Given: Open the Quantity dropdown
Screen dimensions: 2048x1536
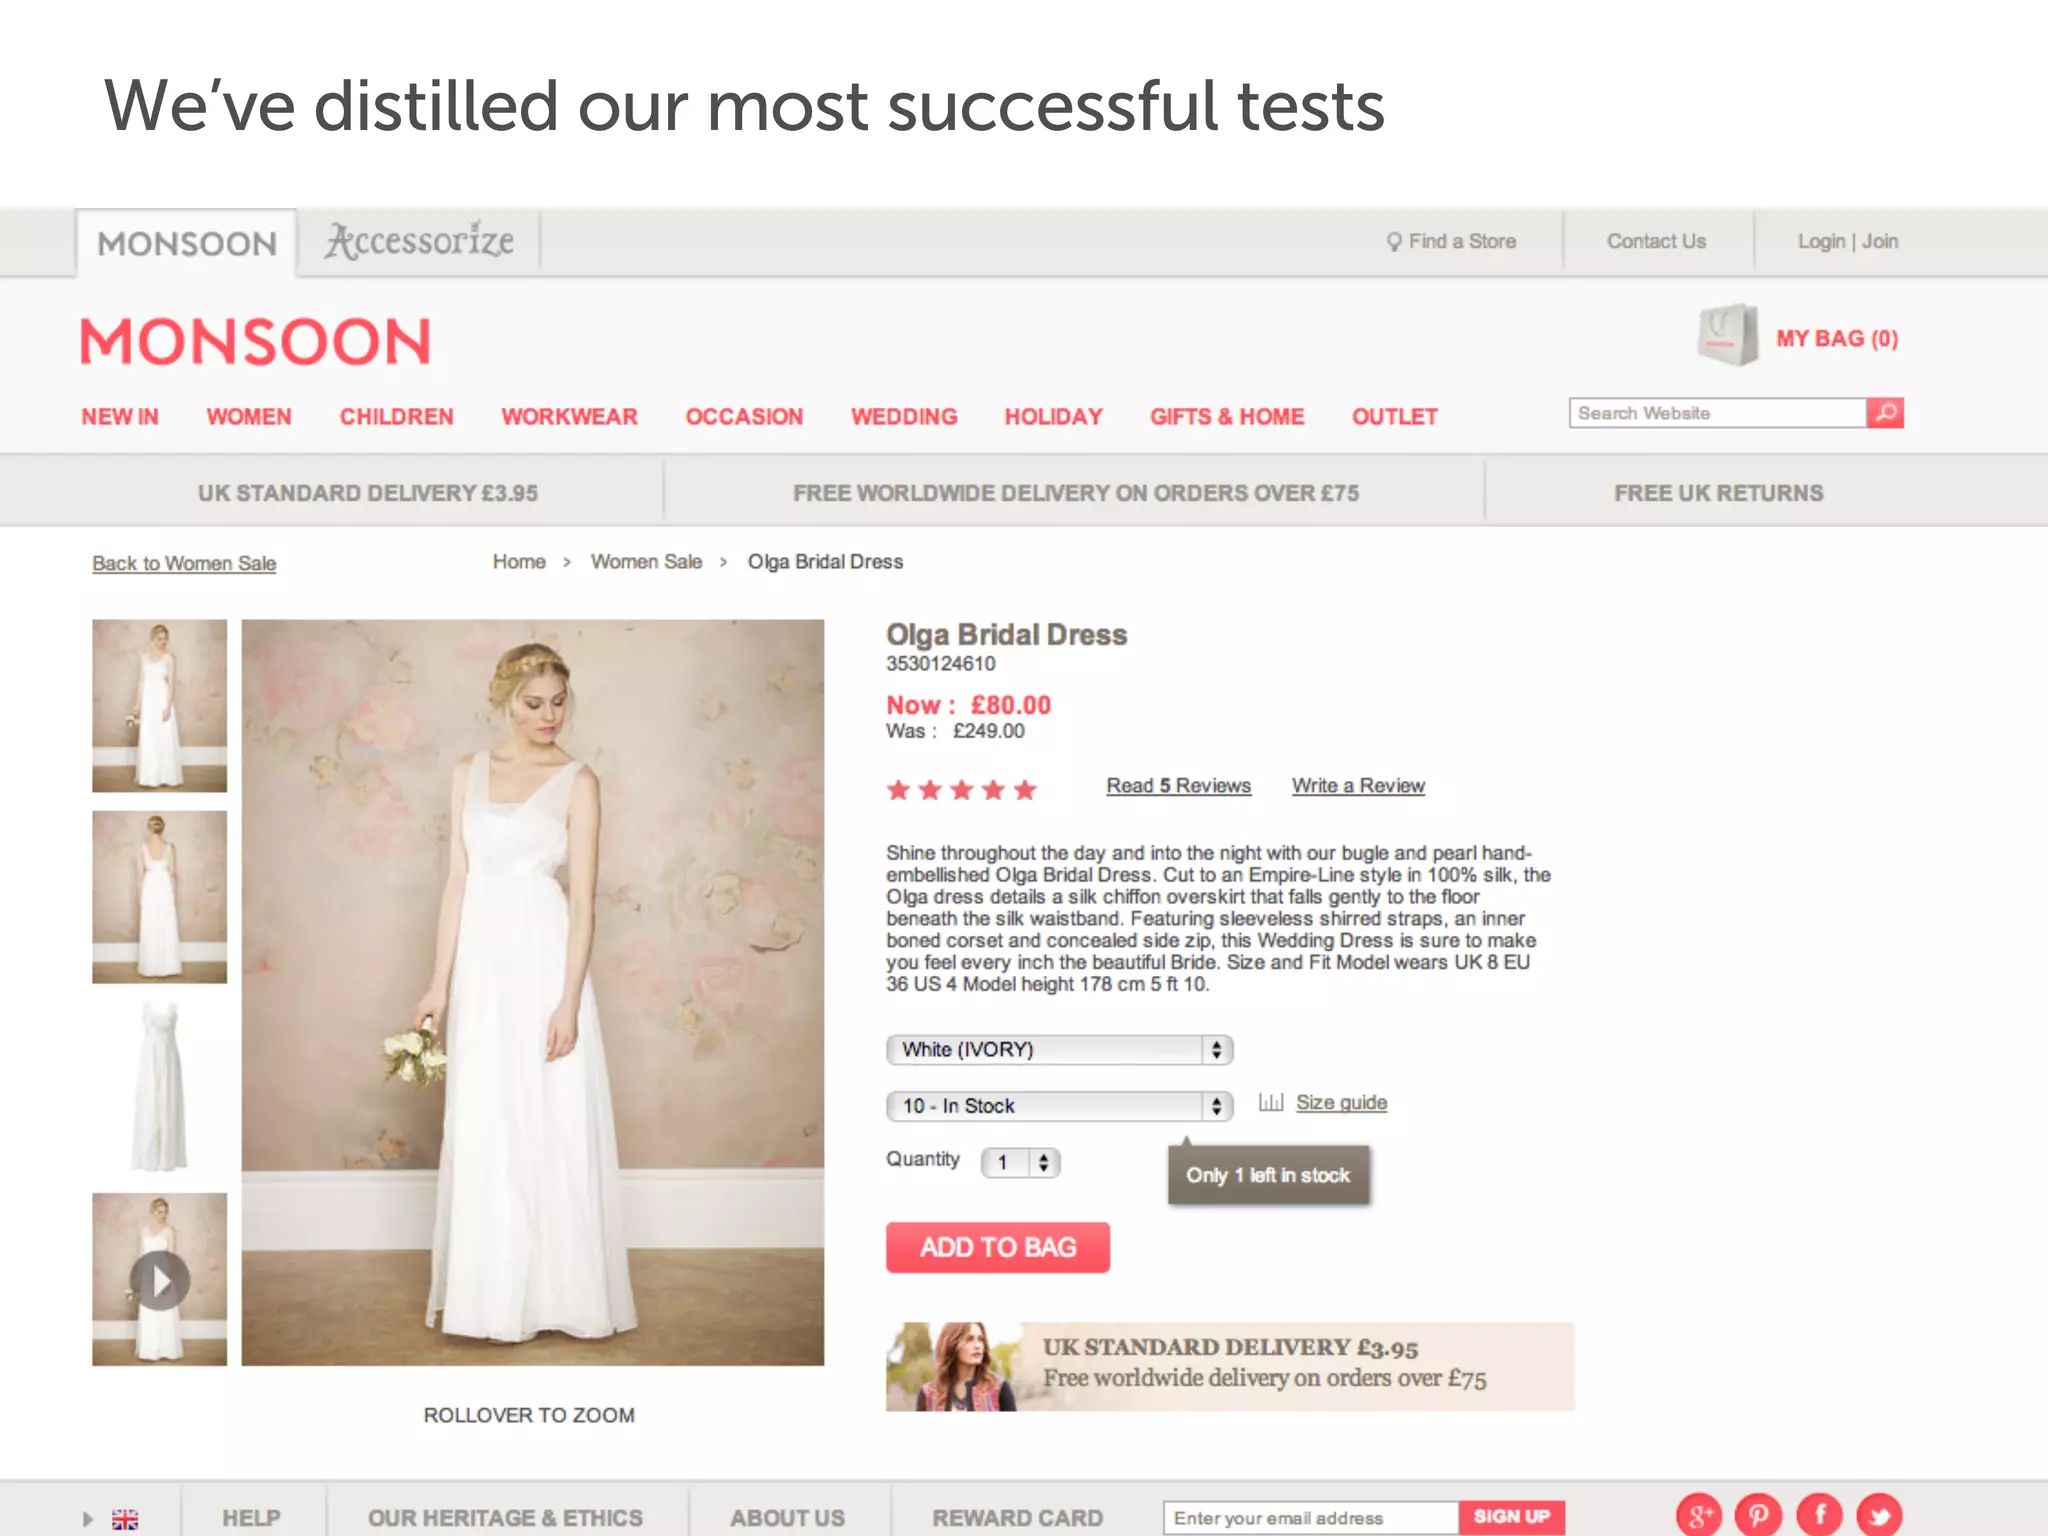Looking at the screenshot, I should point(1020,1162).
